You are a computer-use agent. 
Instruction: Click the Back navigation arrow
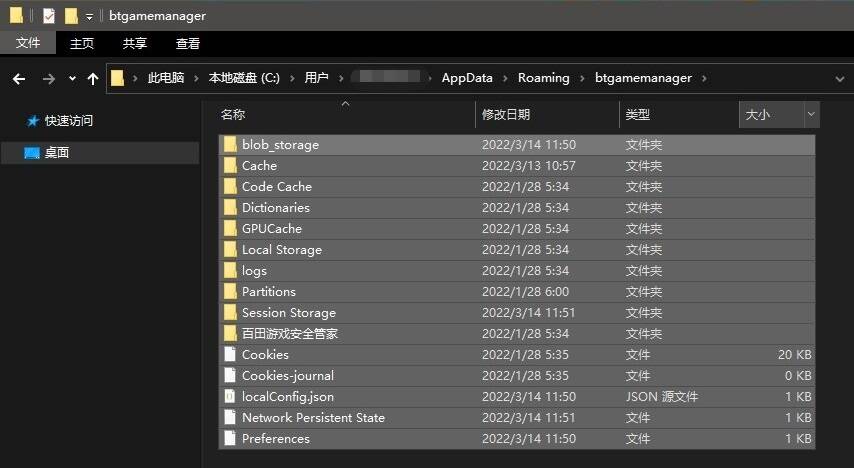pyautogui.click(x=19, y=78)
